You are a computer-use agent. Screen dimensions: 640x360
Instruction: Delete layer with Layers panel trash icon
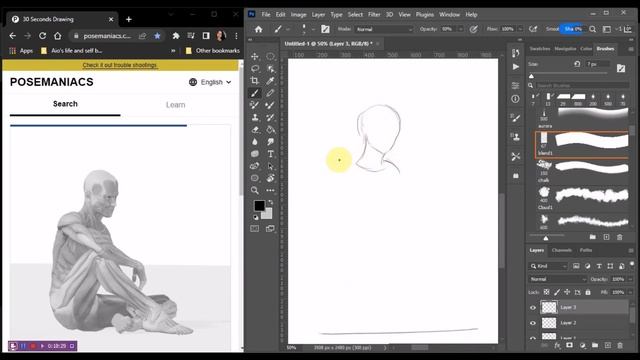[x=620, y=345]
